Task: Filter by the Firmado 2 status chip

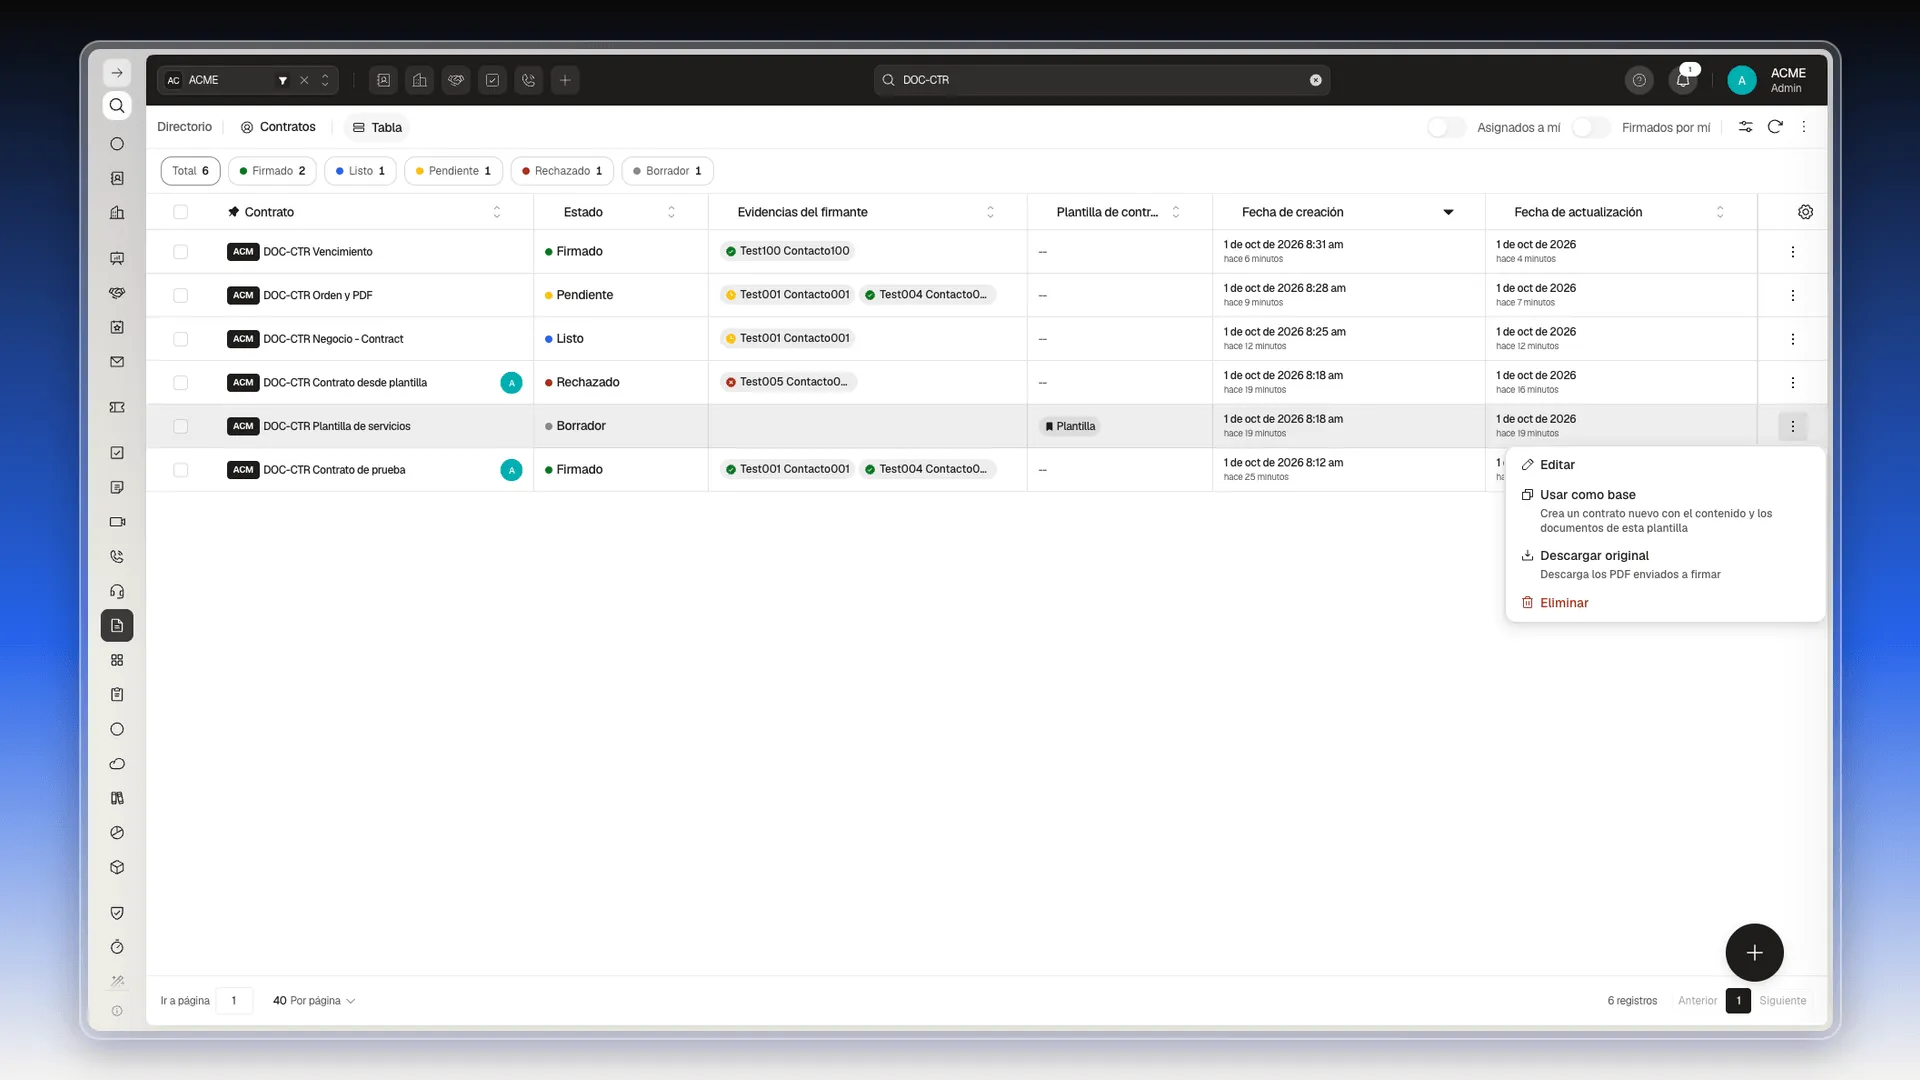Action: click(x=272, y=171)
